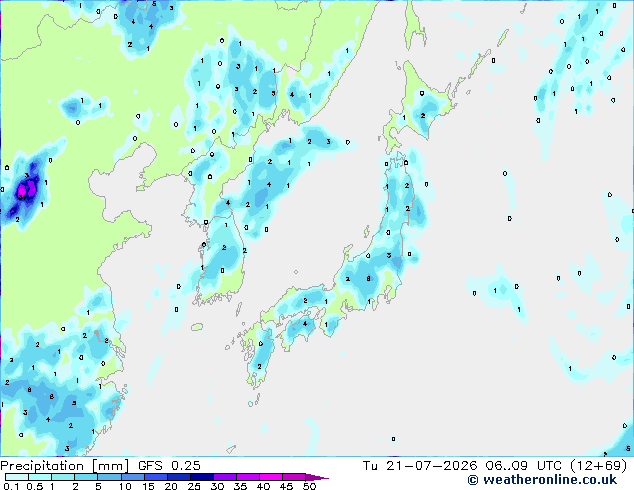Click the above-50 arrow tip of the legend
Screen dimensions: 634x490
click(x=317, y=477)
